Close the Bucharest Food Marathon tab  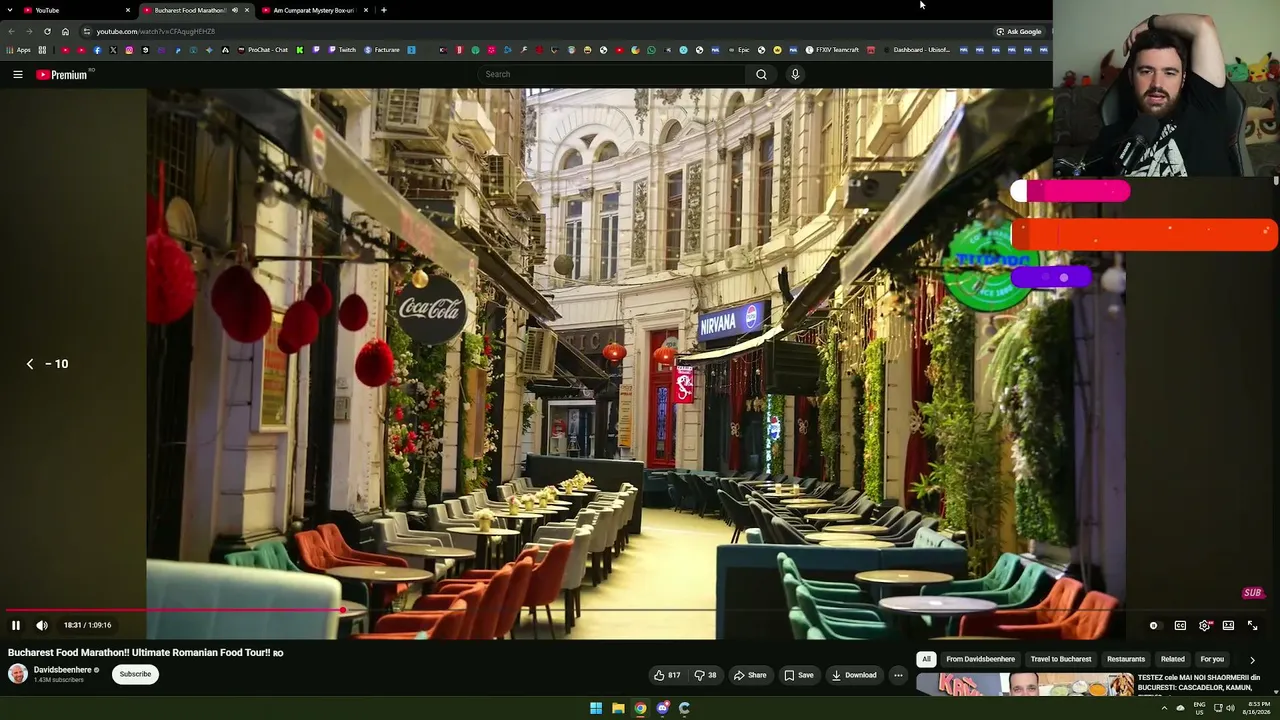247,10
